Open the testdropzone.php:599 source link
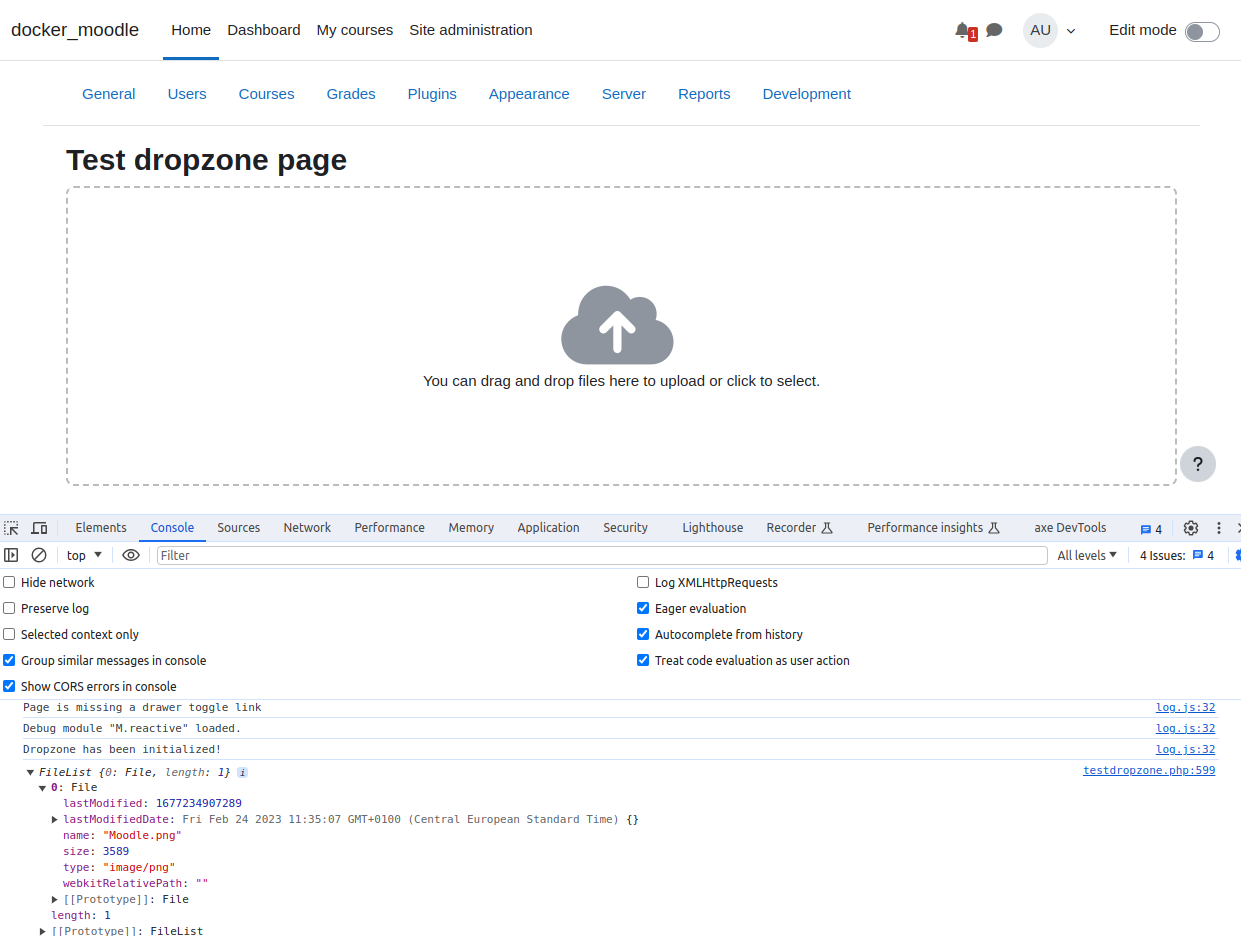The height and width of the screenshot is (936, 1241). pos(1149,771)
